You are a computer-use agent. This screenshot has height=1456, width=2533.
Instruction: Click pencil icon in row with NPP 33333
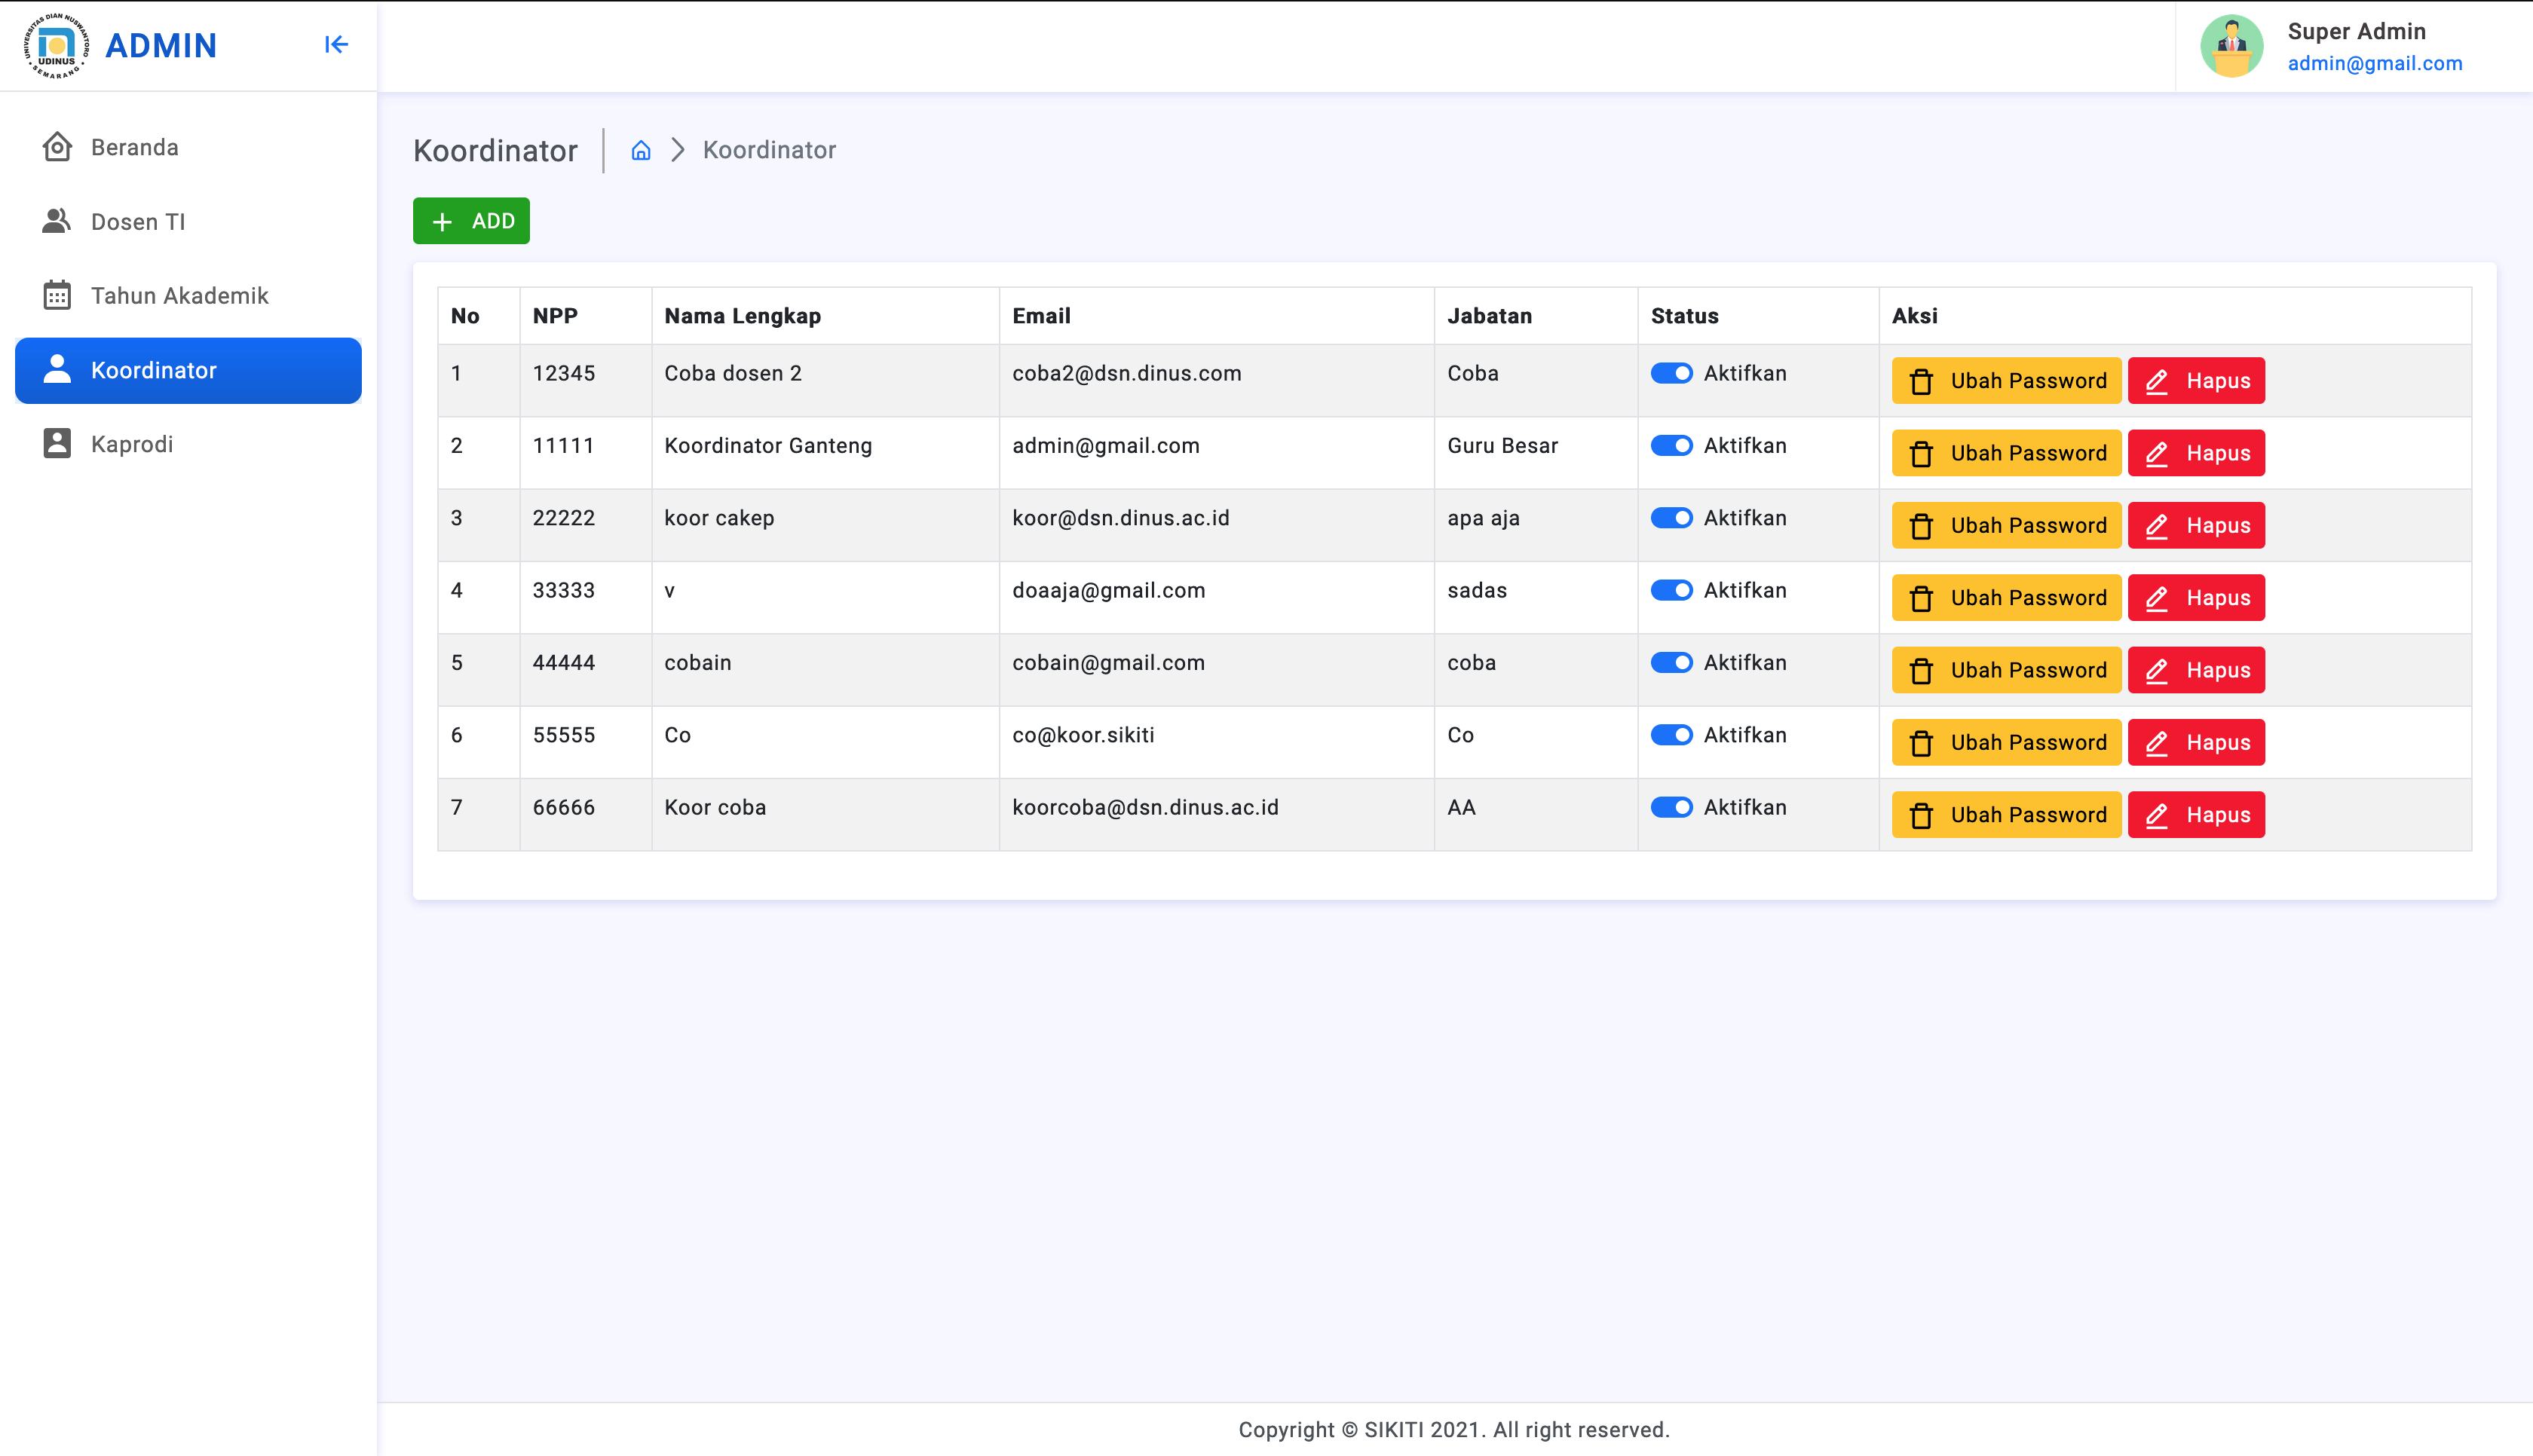[x=2156, y=598]
